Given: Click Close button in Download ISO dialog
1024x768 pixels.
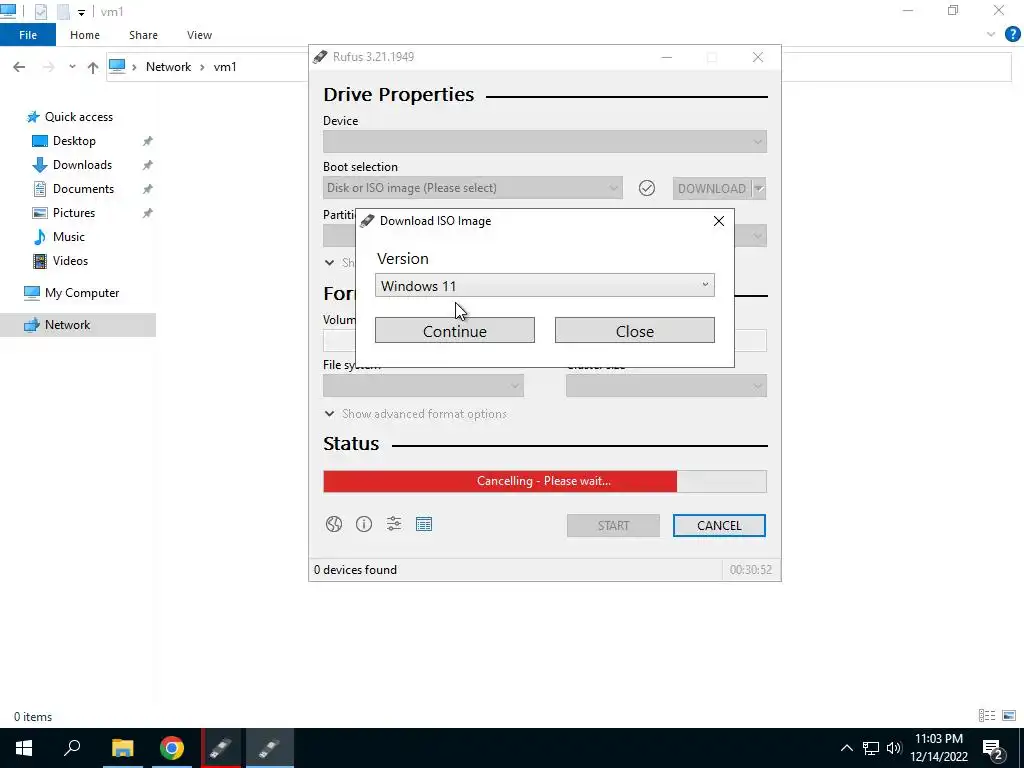Looking at the screenshot, I should click(635, 330).
